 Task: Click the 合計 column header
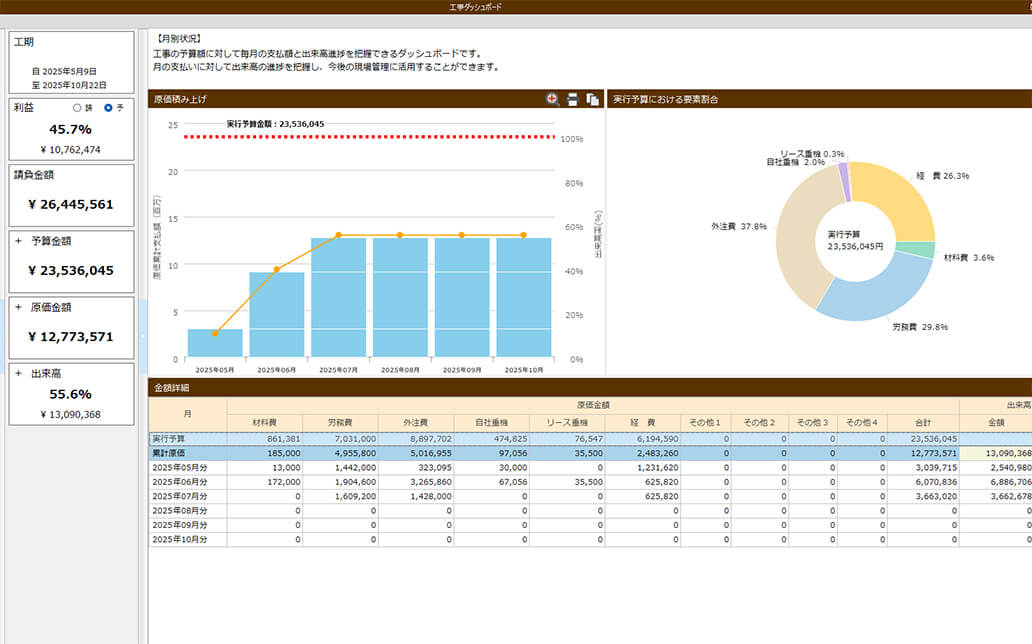coord(923,423)
